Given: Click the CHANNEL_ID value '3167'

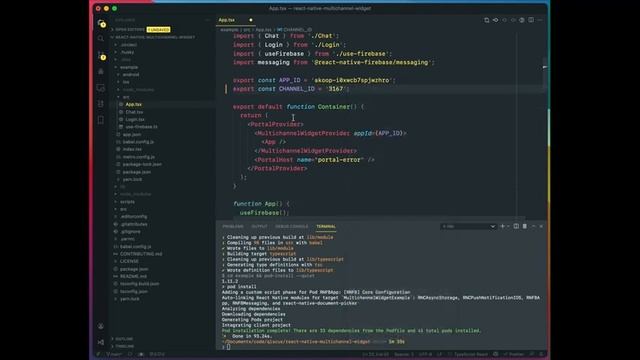Looking at the screenshot, I should [x=336, y=89].
